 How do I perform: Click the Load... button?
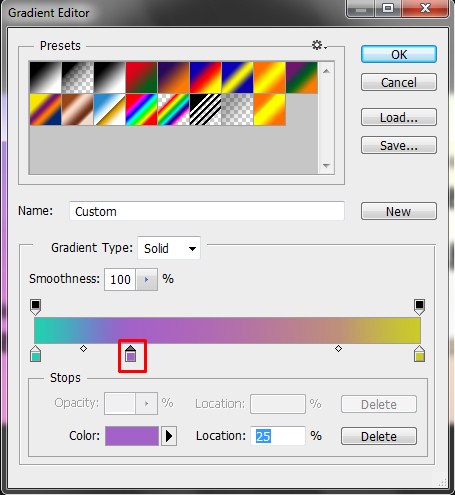pyautogui.click(x=399, y=117)
